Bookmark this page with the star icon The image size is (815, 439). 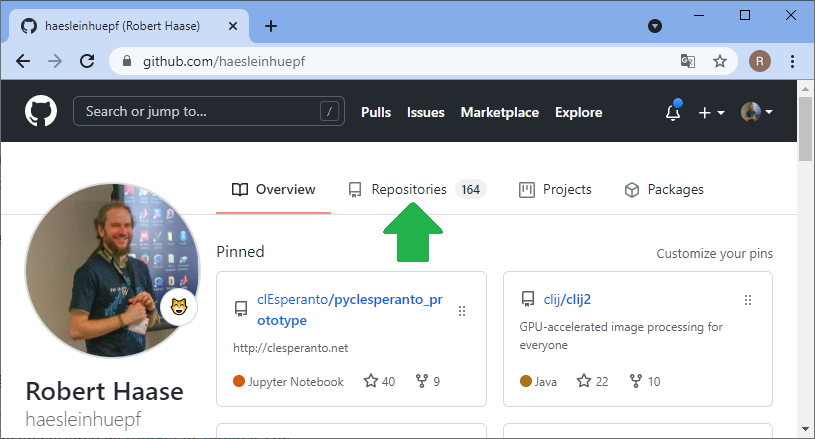(719, 61)
